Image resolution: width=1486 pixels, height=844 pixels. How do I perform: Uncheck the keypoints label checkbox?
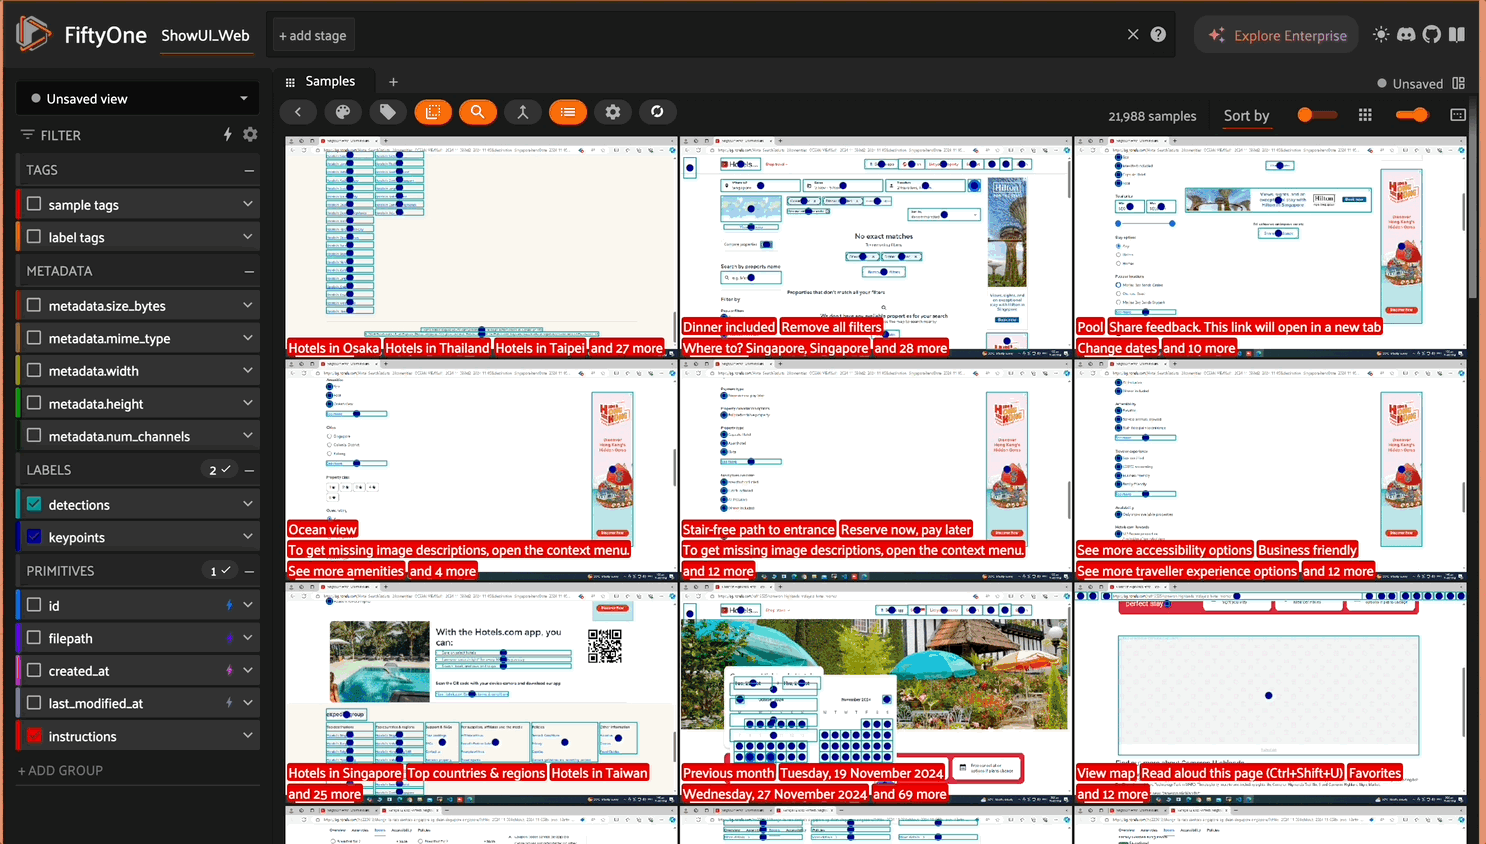point(35,537)
